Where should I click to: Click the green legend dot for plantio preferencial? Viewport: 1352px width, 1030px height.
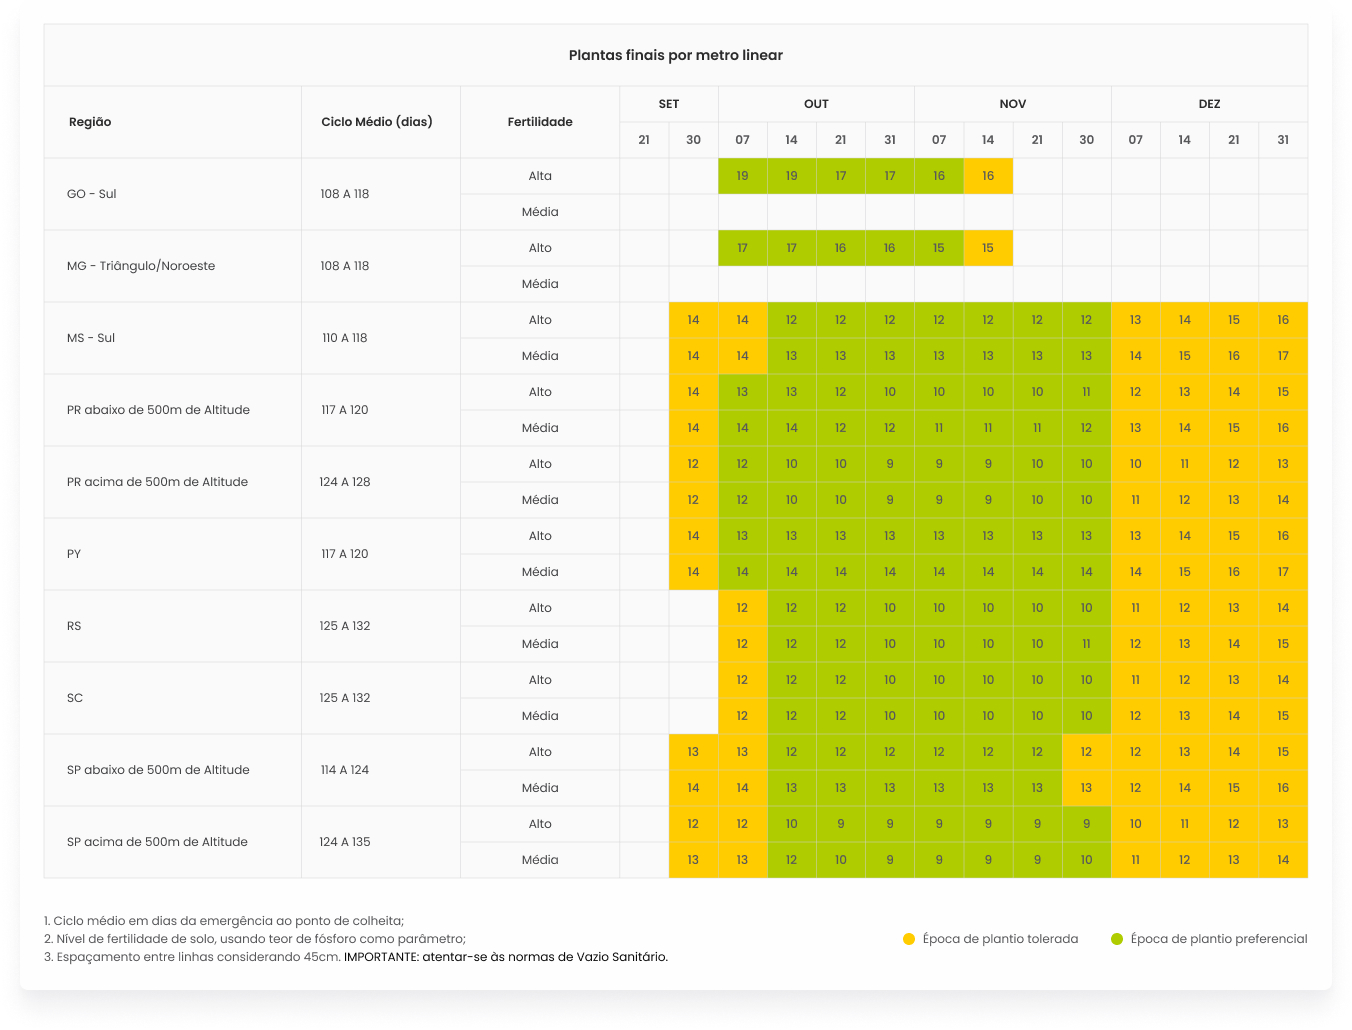(1117, 939)
